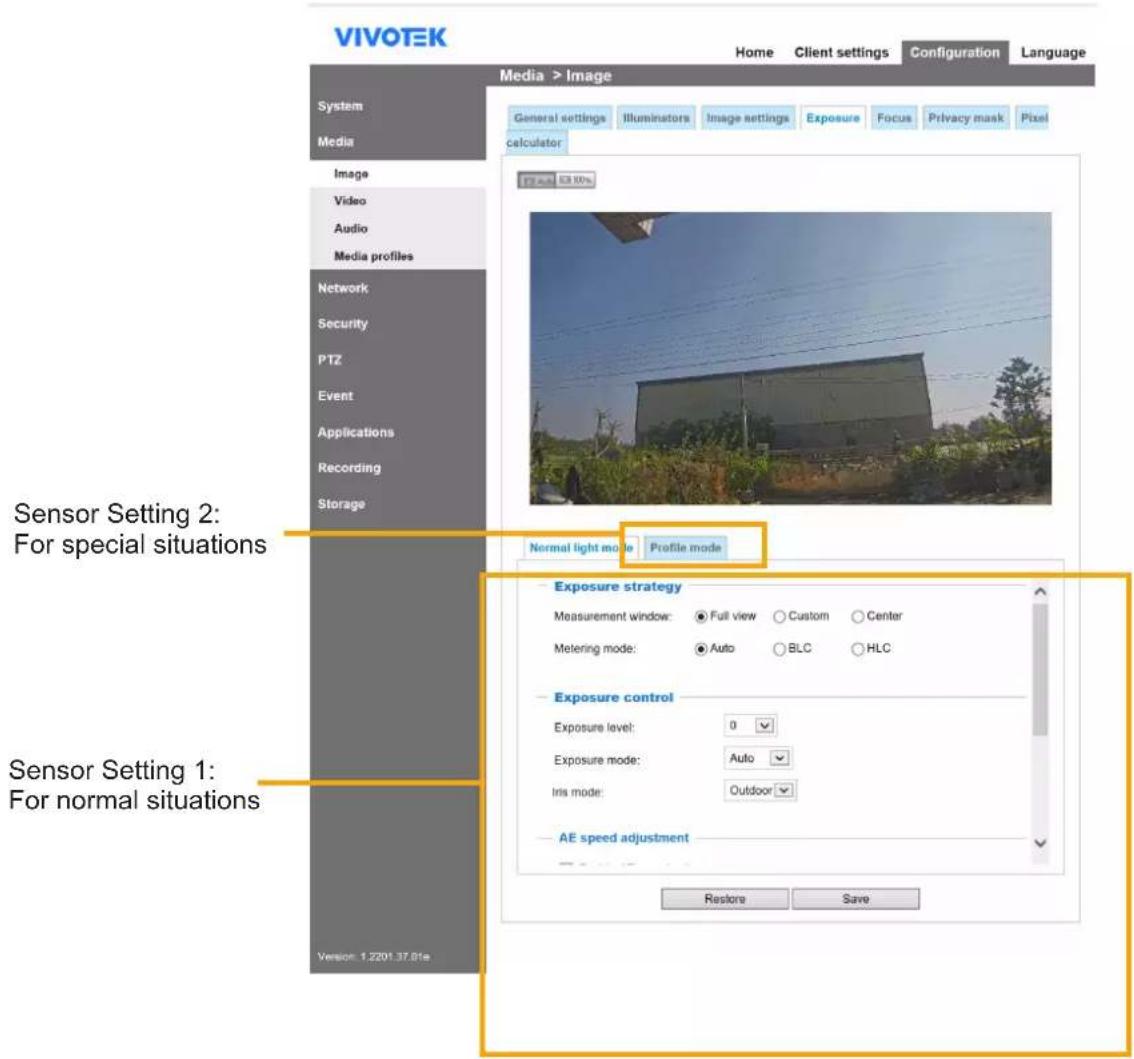
Task: Open the Exposure mode dropdown
Action: pyautogui.click(x=757, y=758)
